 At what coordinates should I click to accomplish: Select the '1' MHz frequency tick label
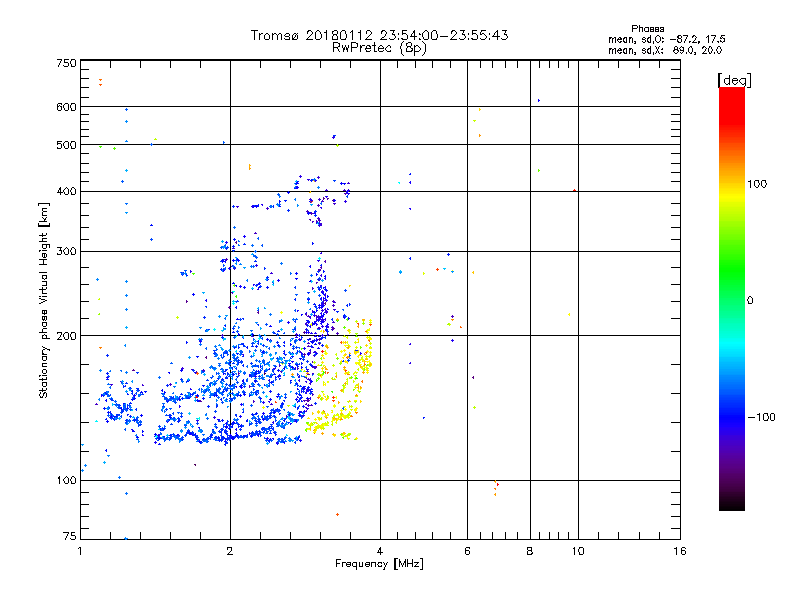click(80, 551)
